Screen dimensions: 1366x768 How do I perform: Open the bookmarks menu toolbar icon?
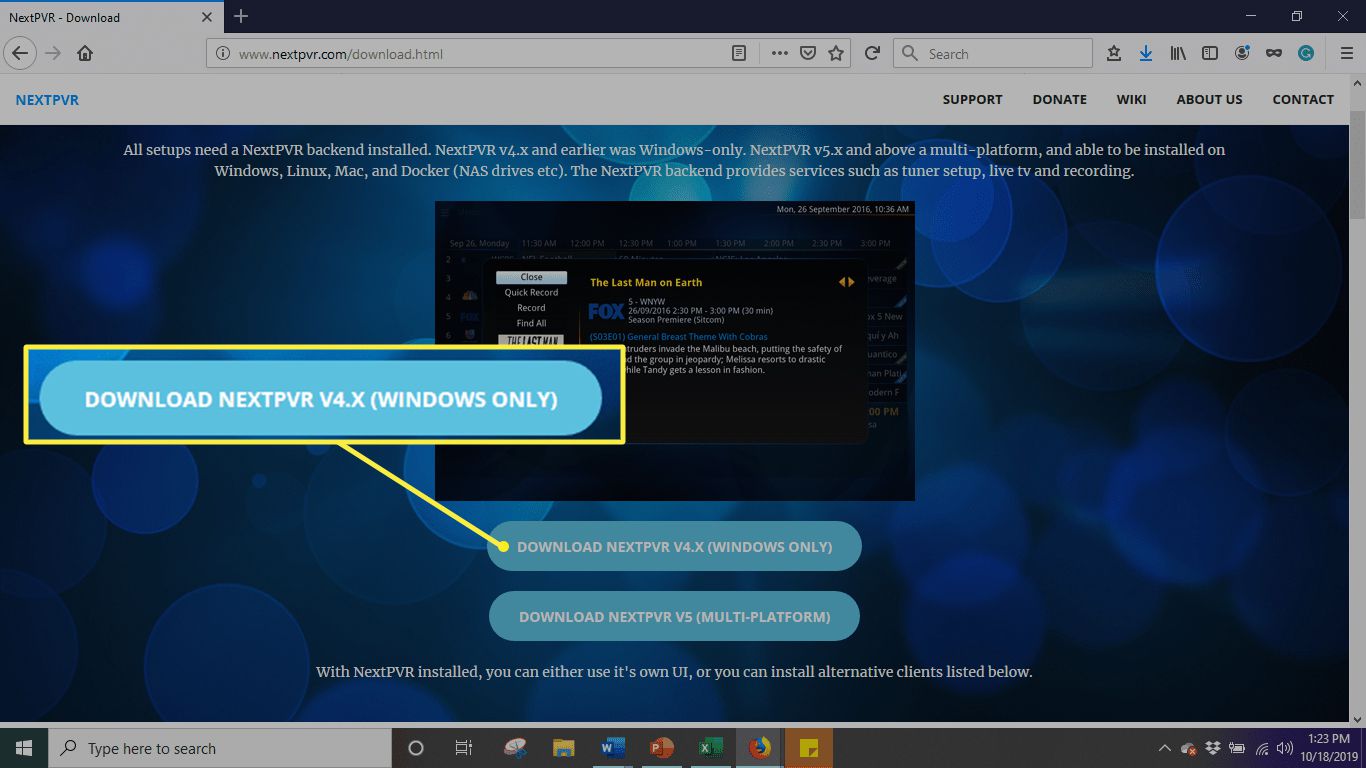coord(1114,54)
